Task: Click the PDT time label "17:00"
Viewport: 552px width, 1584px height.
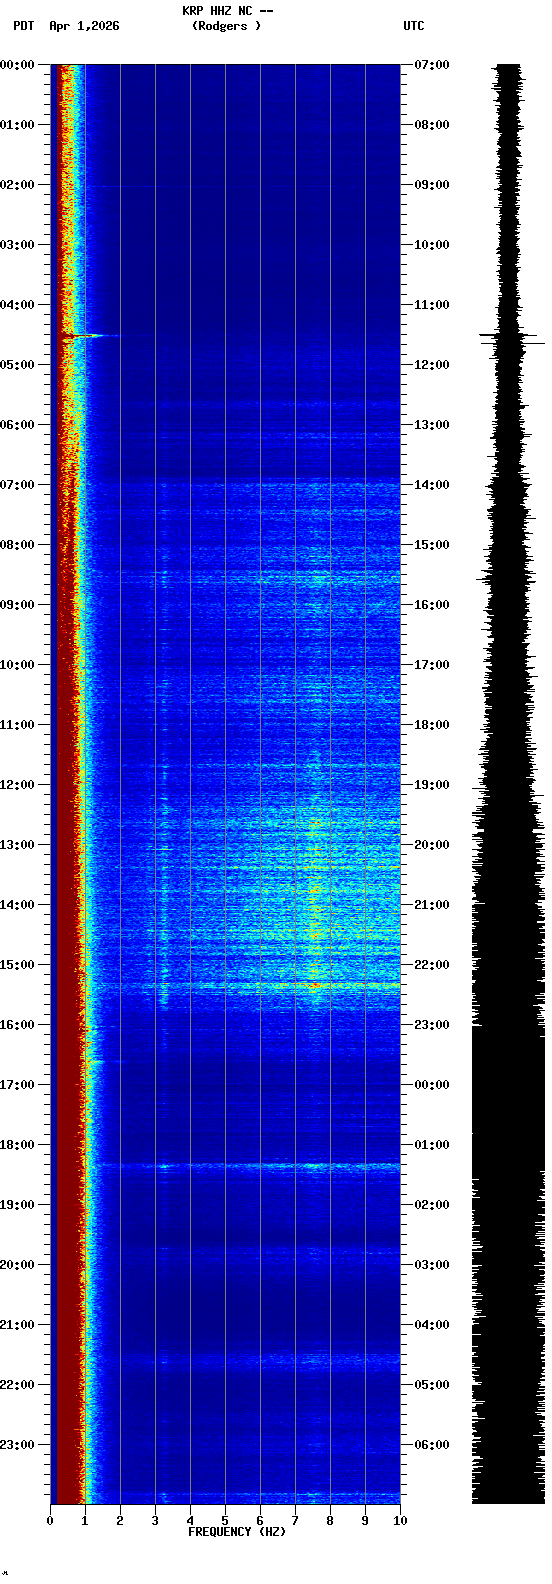Action: pos(17,1085)
